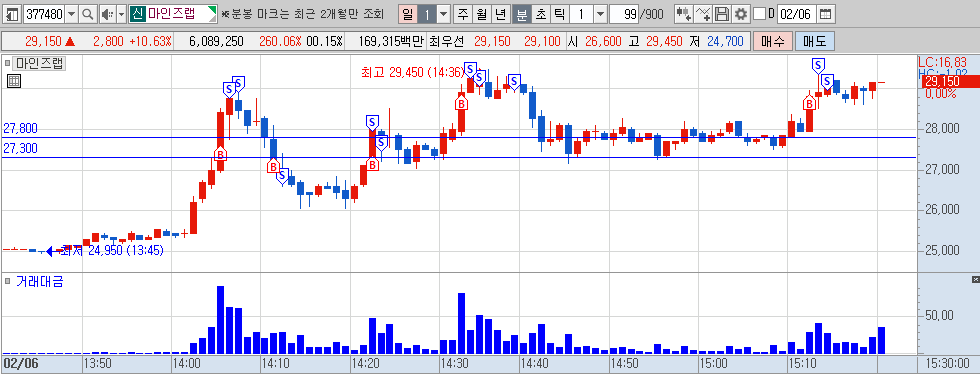The height and width of the screenshot is (374, 980).
Task: Click the sound speaker icon
Action: 107,14
